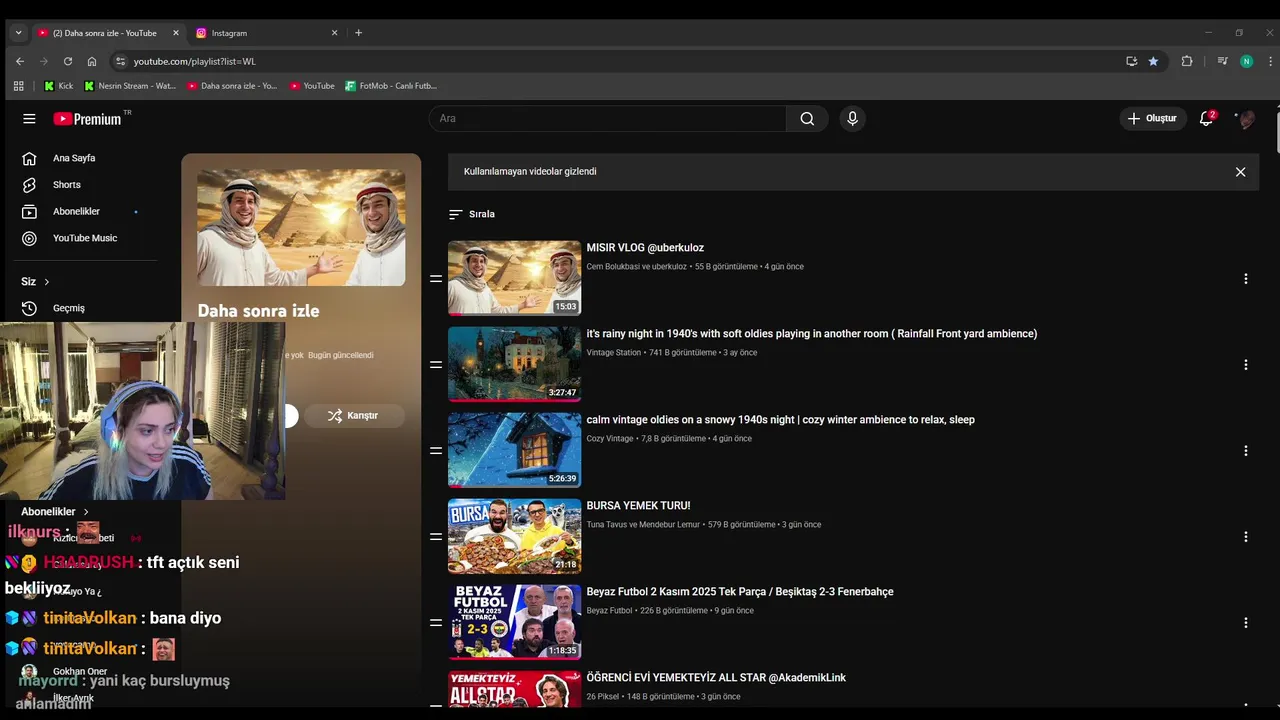Click the search magnifier button
Viewport: 1280px width, 720px height.
pyautogui.click(x=807, y=118)
